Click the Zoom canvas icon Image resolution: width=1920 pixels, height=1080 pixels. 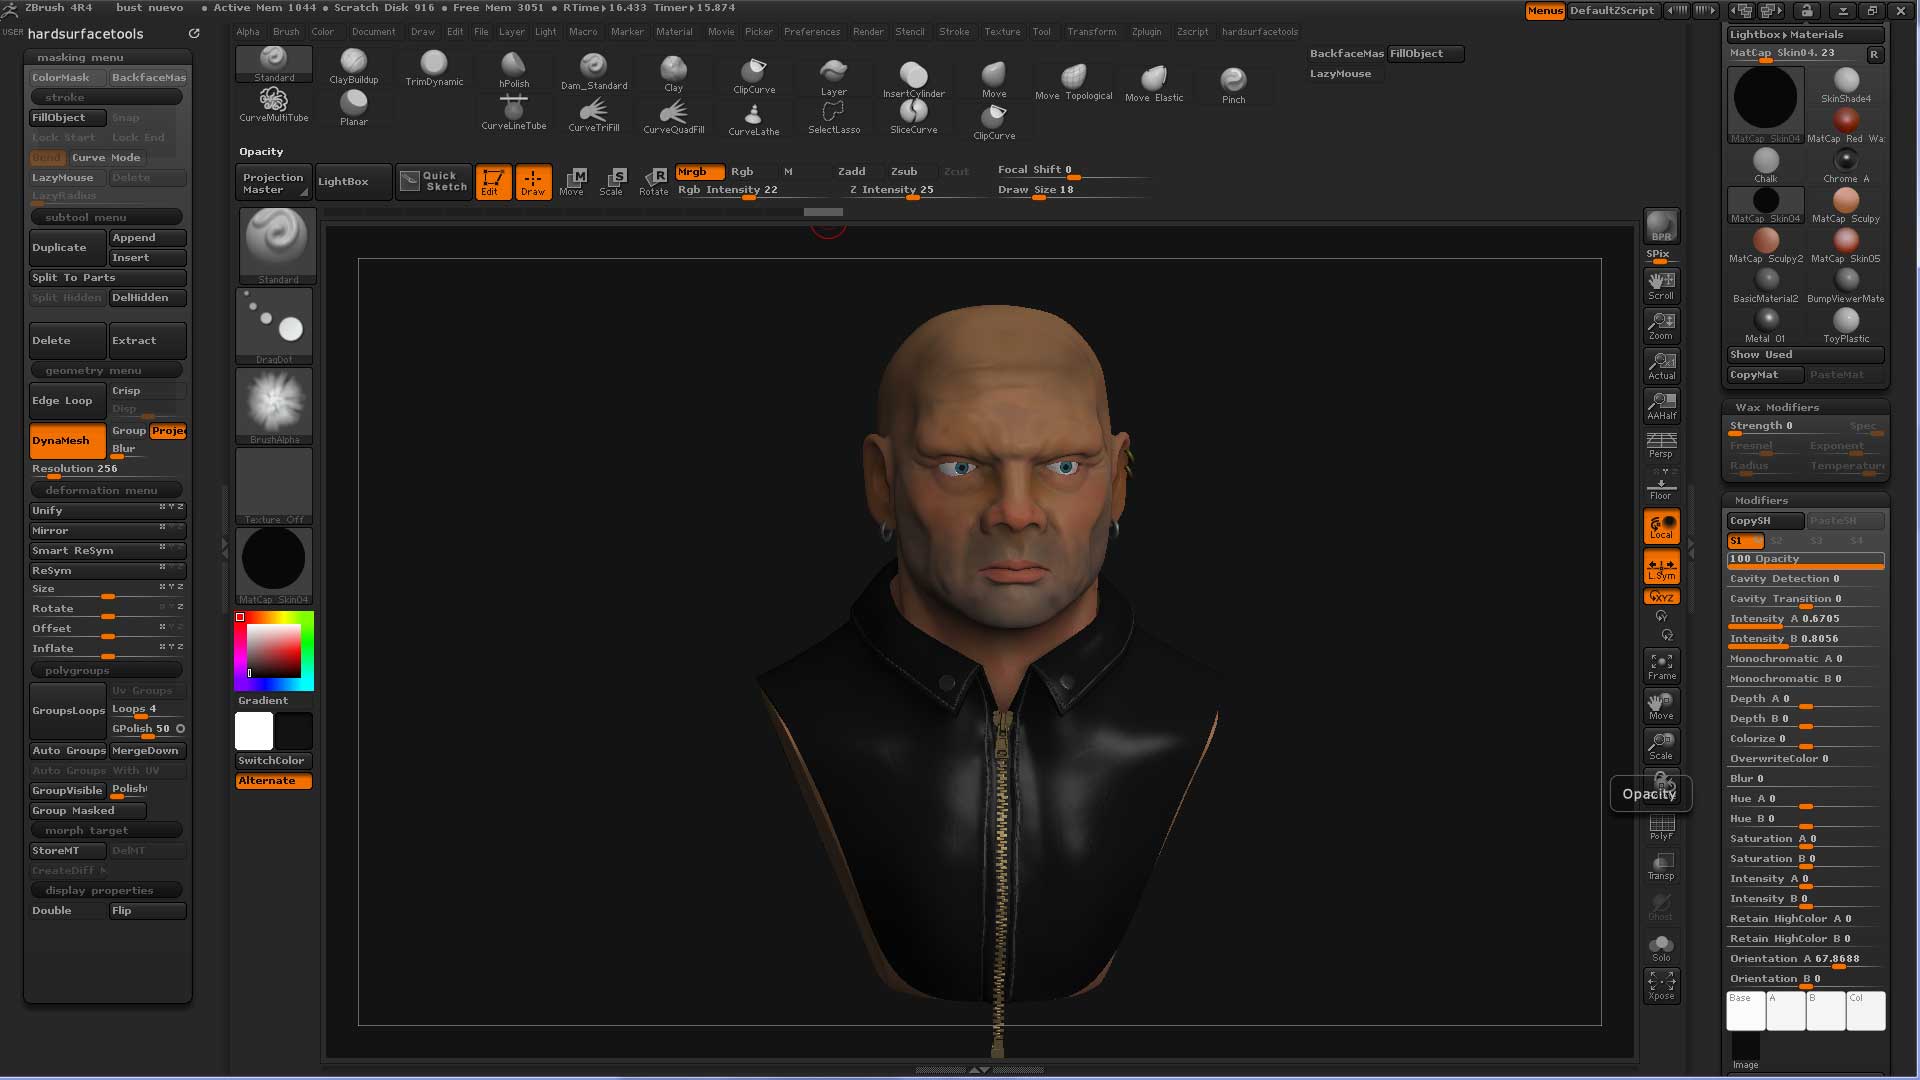[1661, 325]
